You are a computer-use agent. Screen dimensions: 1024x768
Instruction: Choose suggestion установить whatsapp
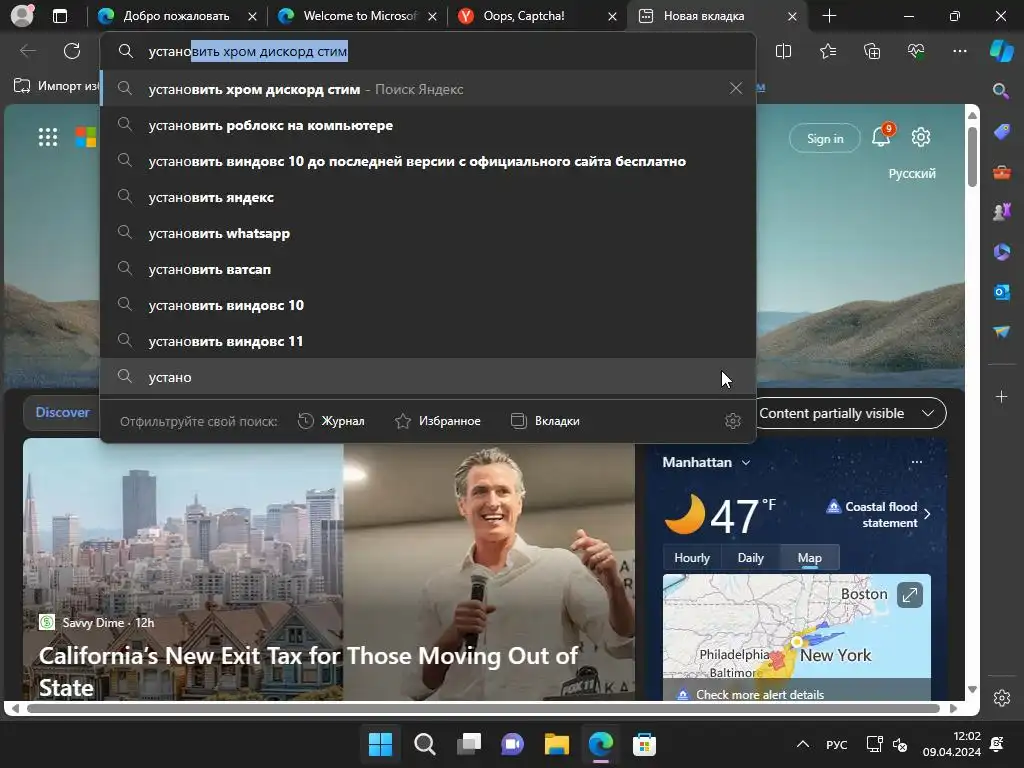[x=428, y=233]
